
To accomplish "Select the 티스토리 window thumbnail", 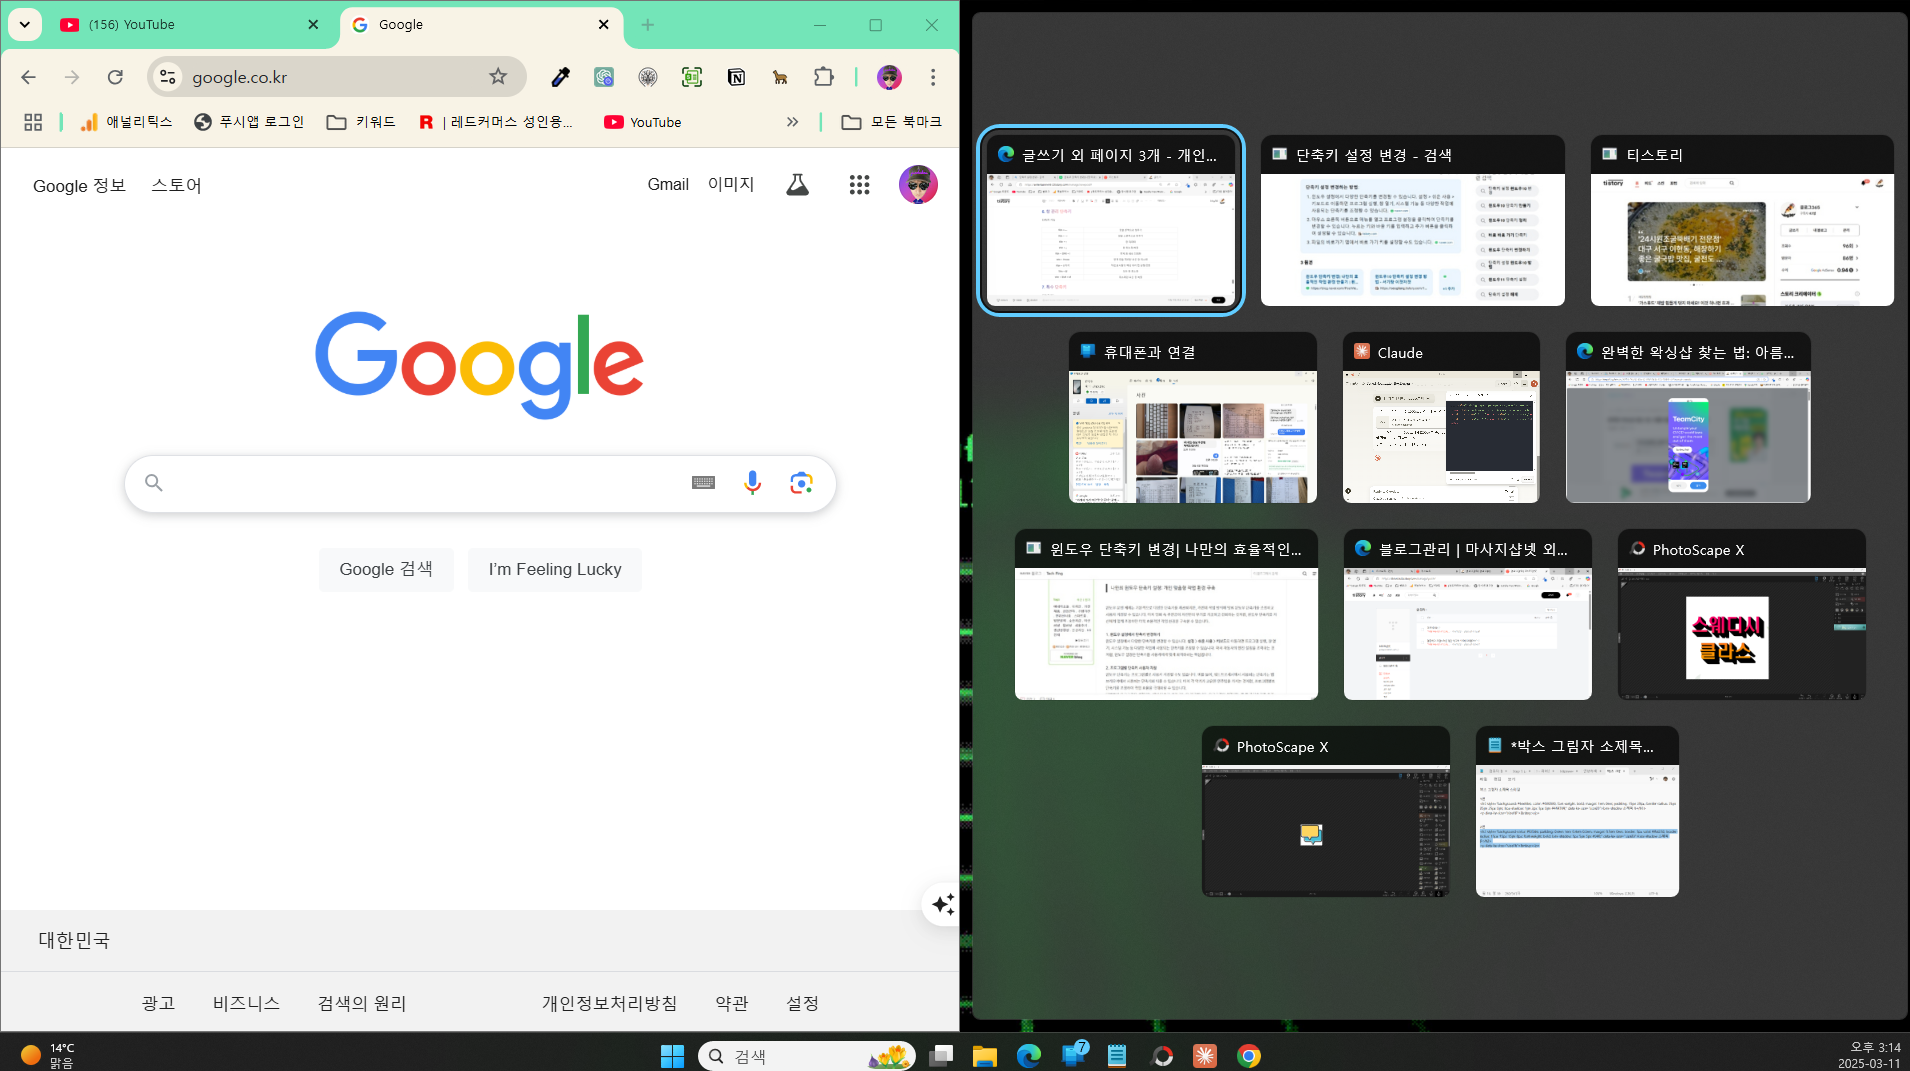I will [x=1742, y=221].
